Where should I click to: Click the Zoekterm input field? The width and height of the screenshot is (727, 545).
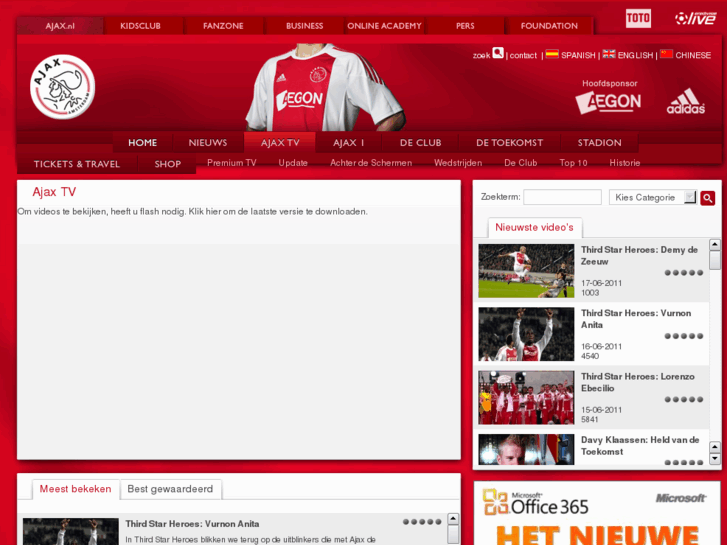[562, 197]
